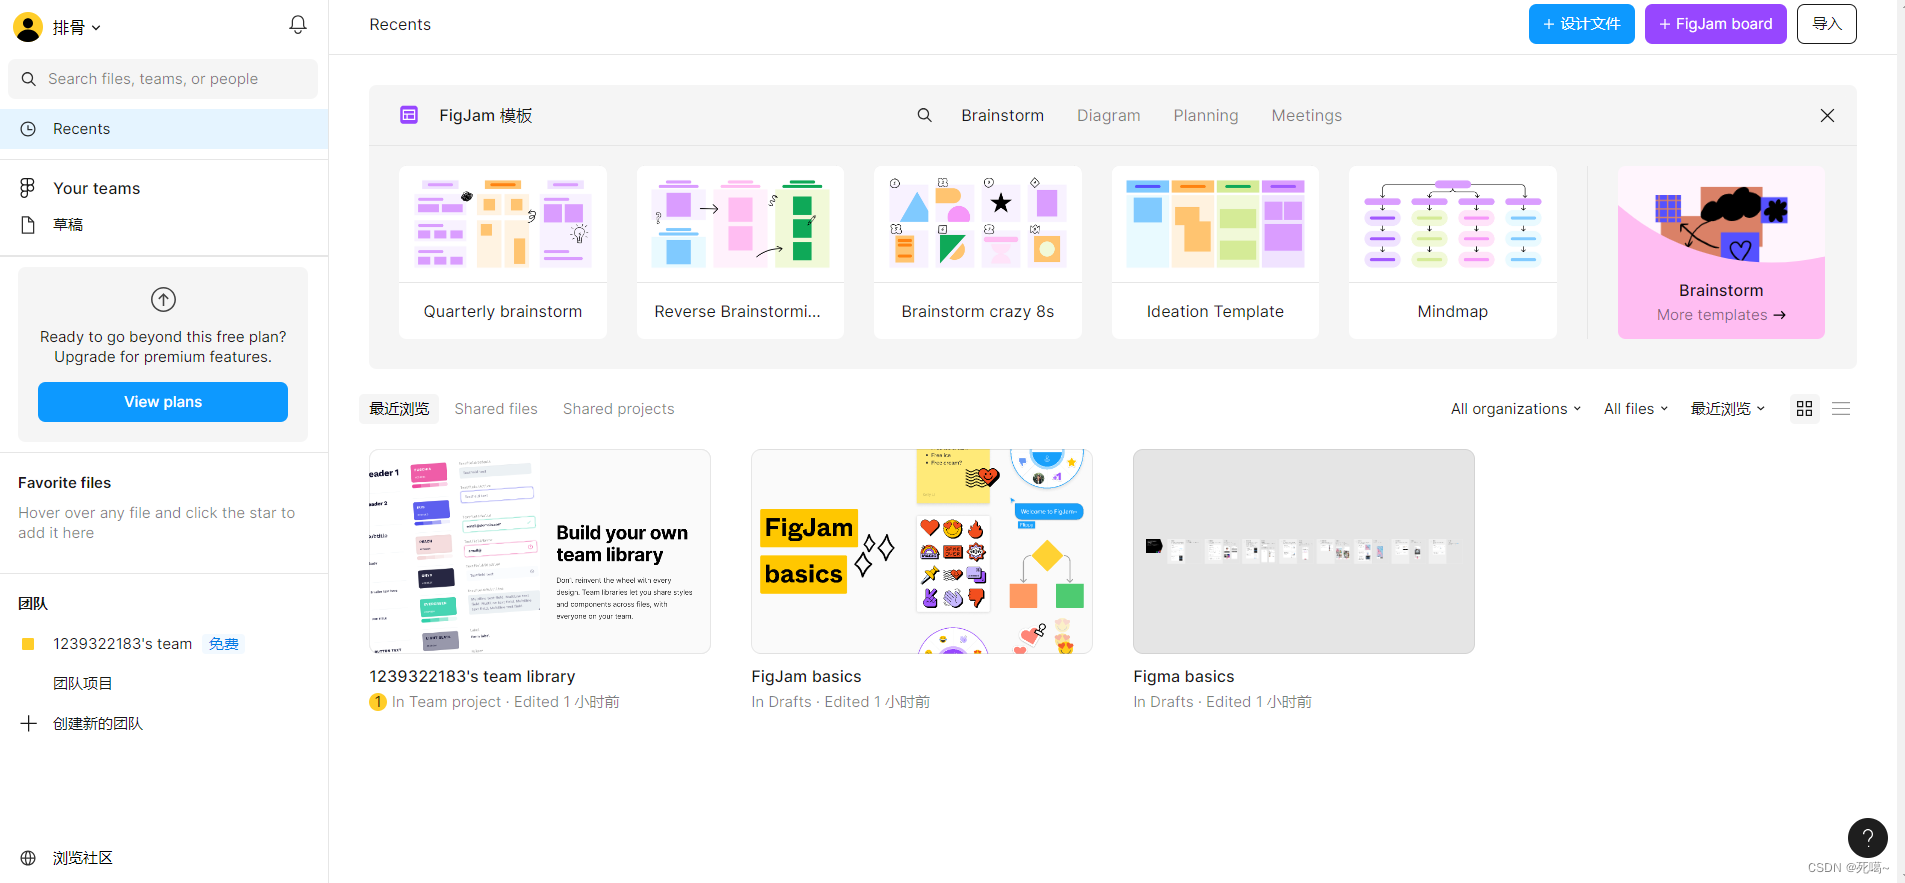Open the team project sidebar item
Image resolution: width=1905 pixels, height=883 pixels.
click(83, 683)
